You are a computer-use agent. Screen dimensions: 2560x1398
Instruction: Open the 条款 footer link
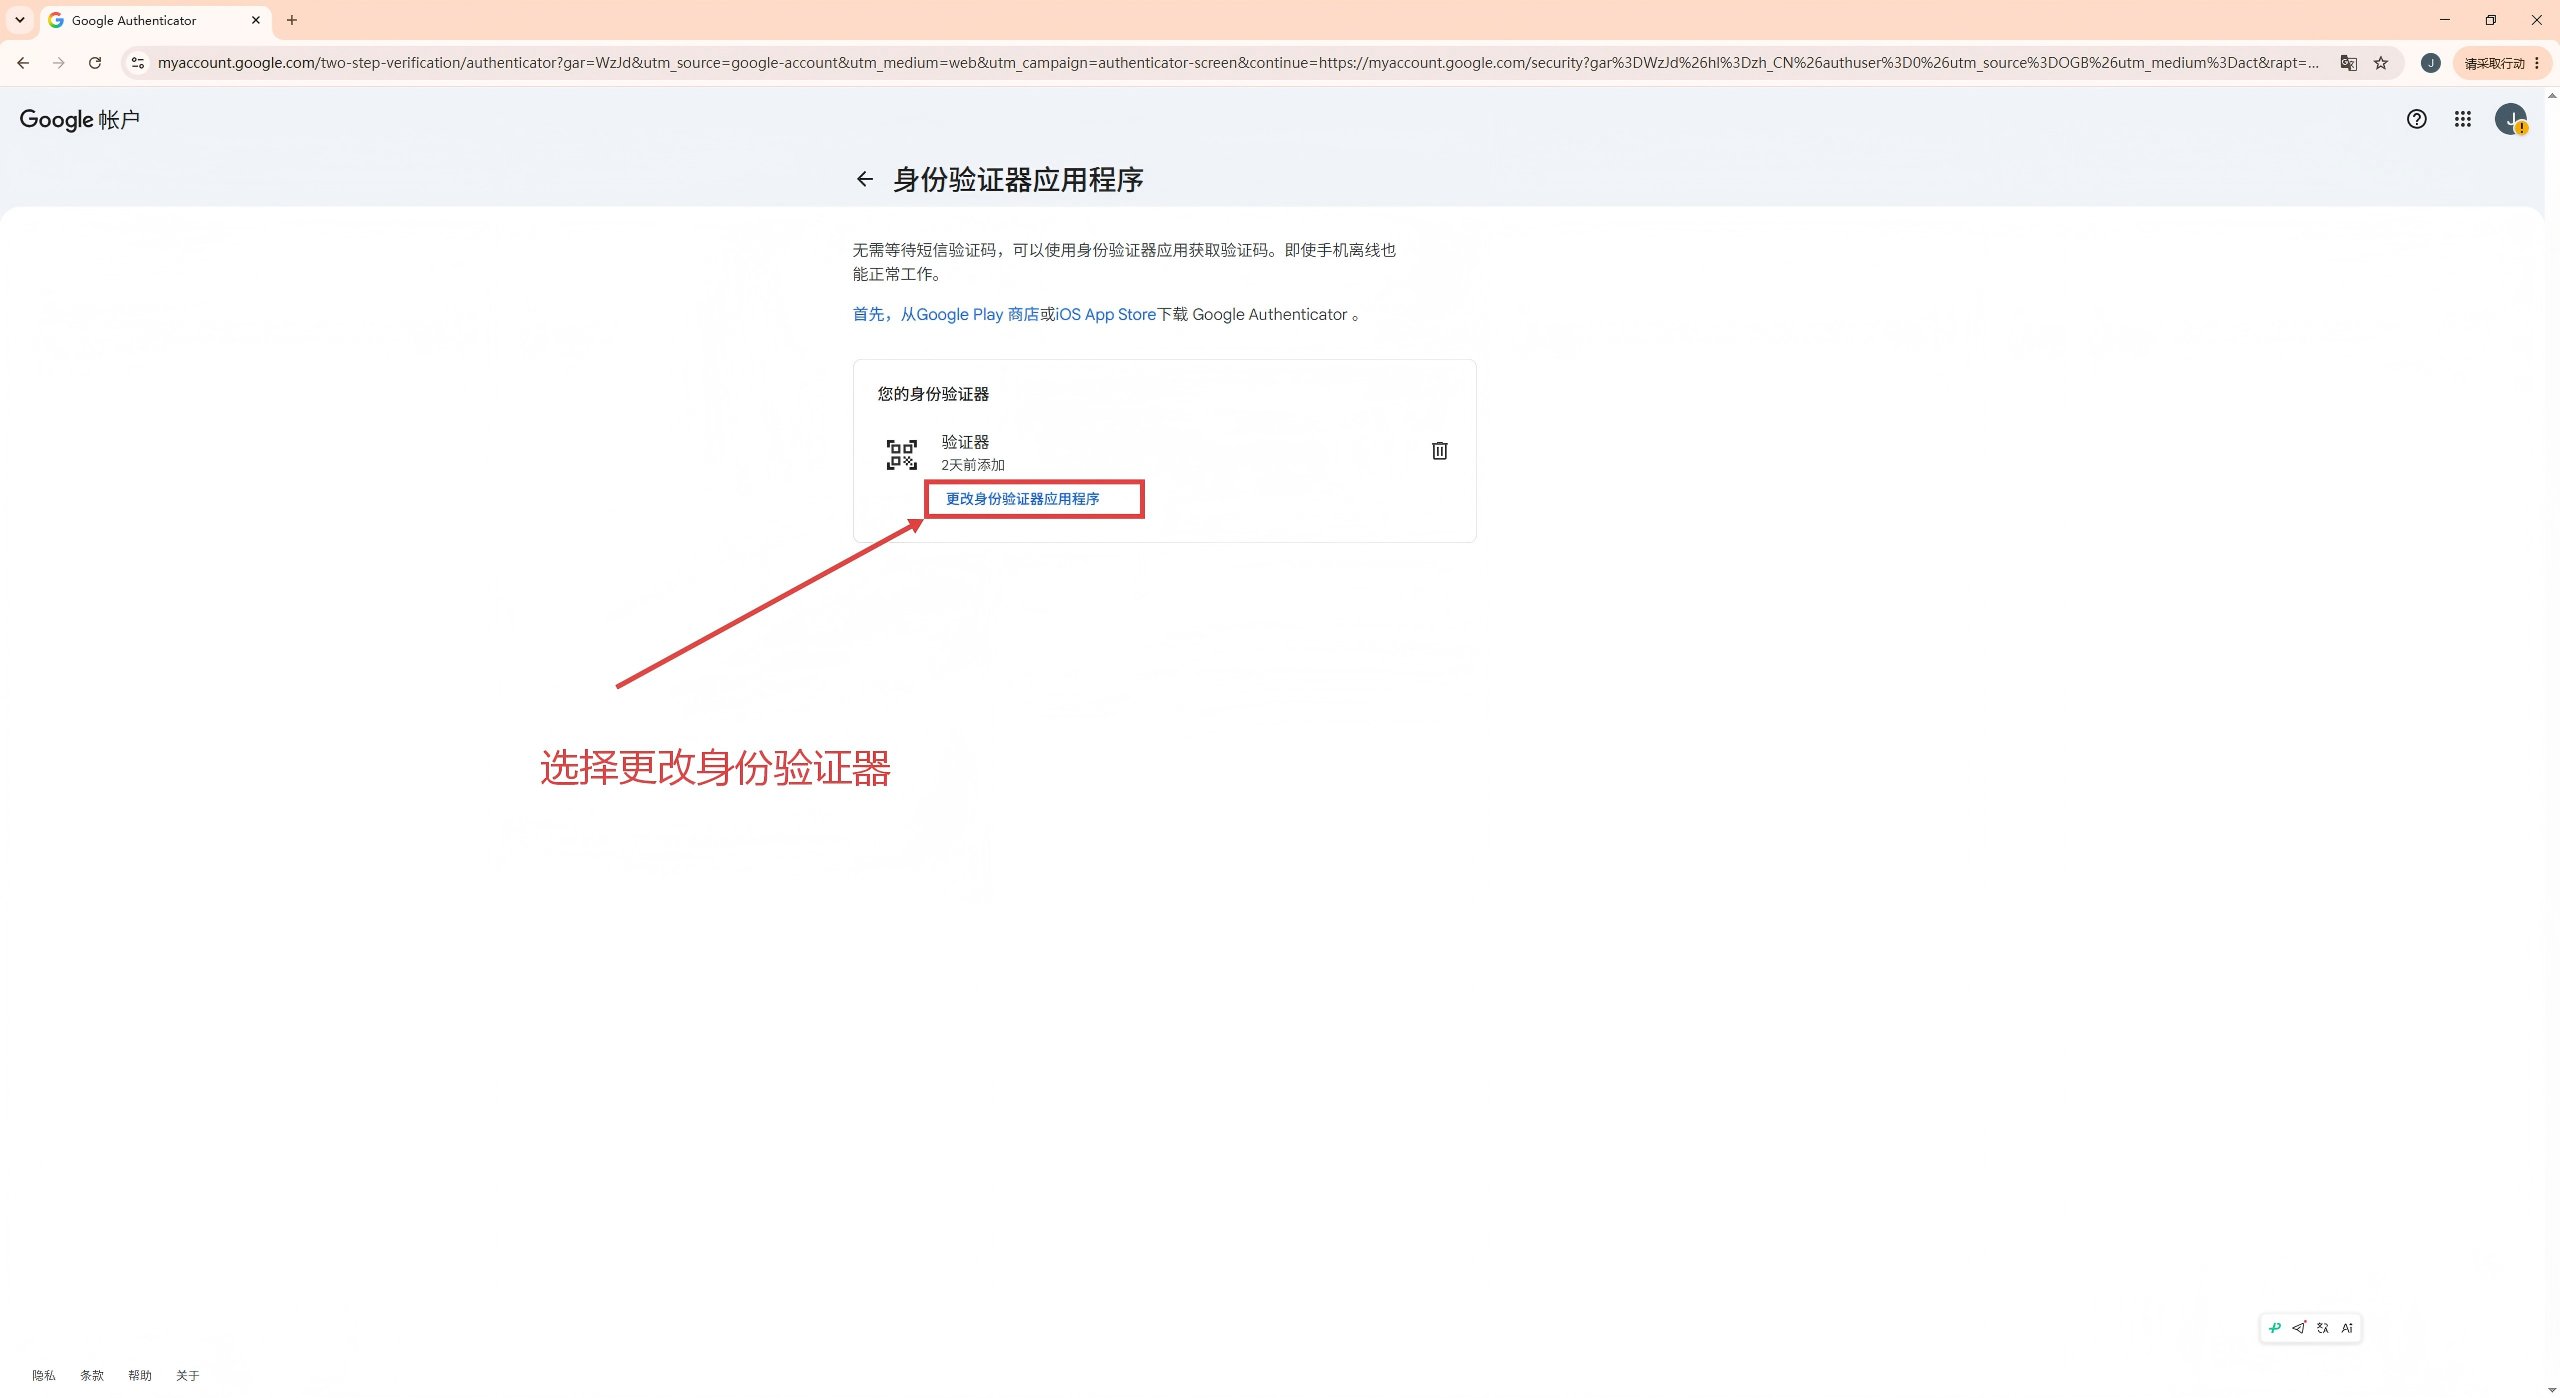coord(92,1376)
